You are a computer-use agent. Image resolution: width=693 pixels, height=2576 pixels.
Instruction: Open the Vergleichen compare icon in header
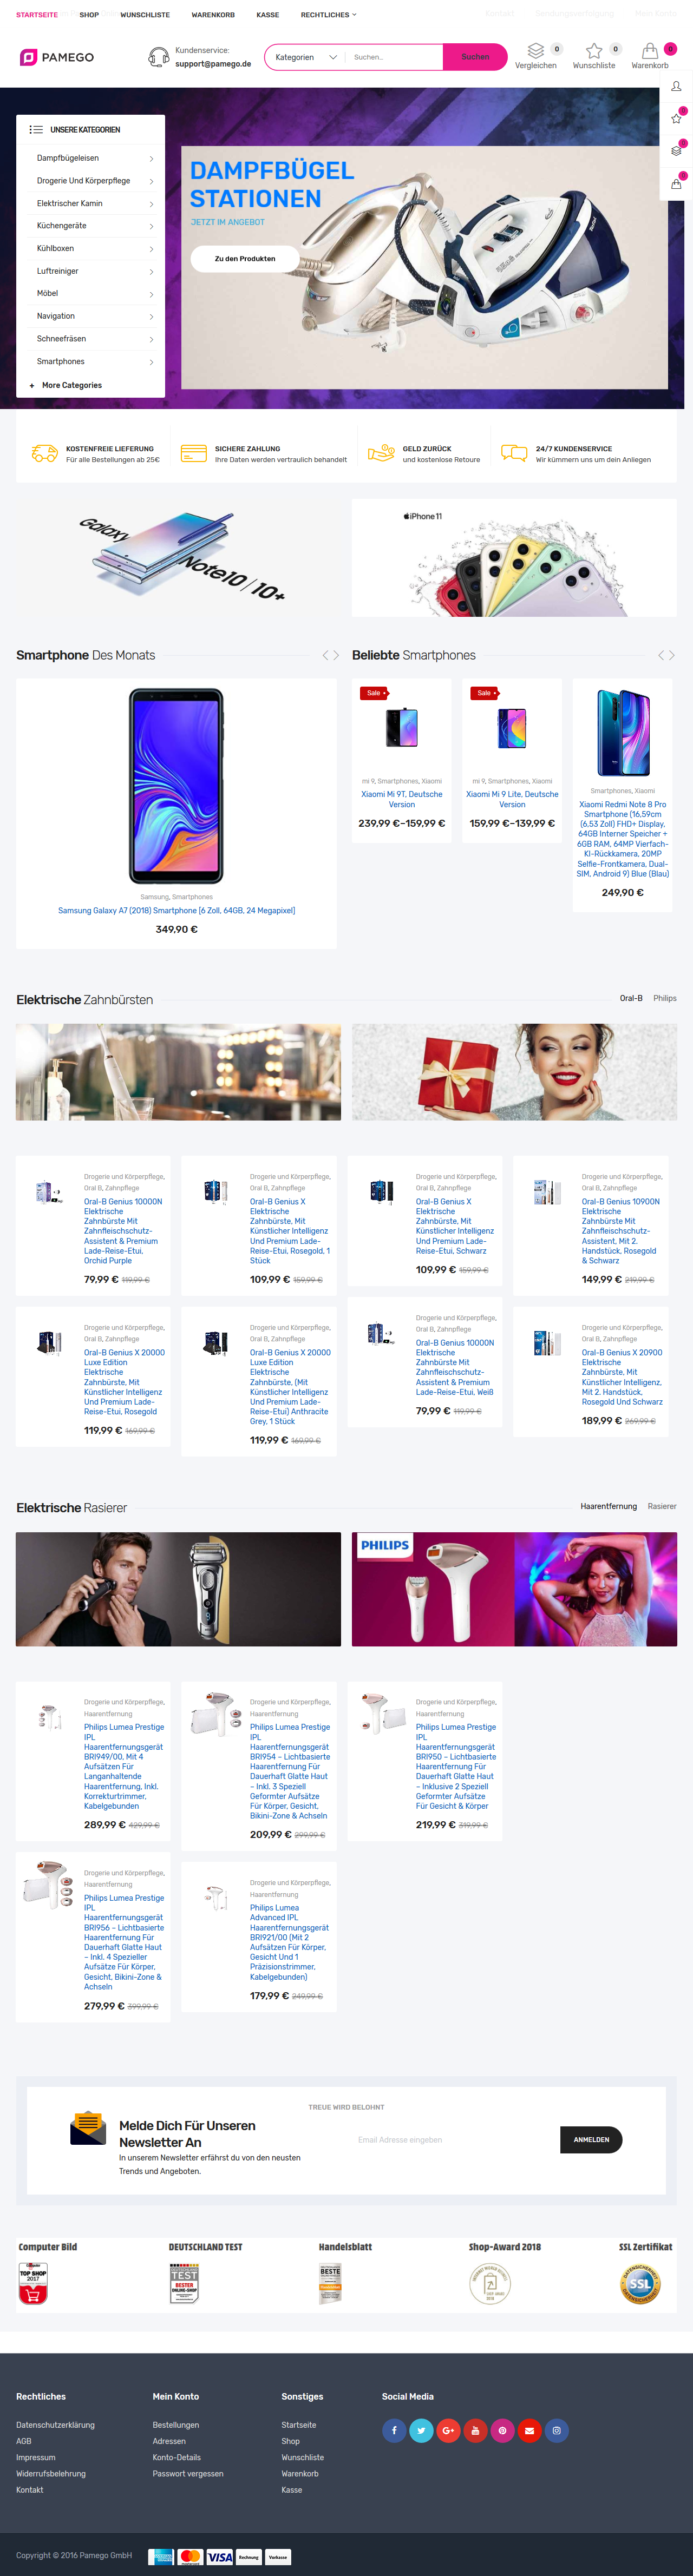[536, 51]
